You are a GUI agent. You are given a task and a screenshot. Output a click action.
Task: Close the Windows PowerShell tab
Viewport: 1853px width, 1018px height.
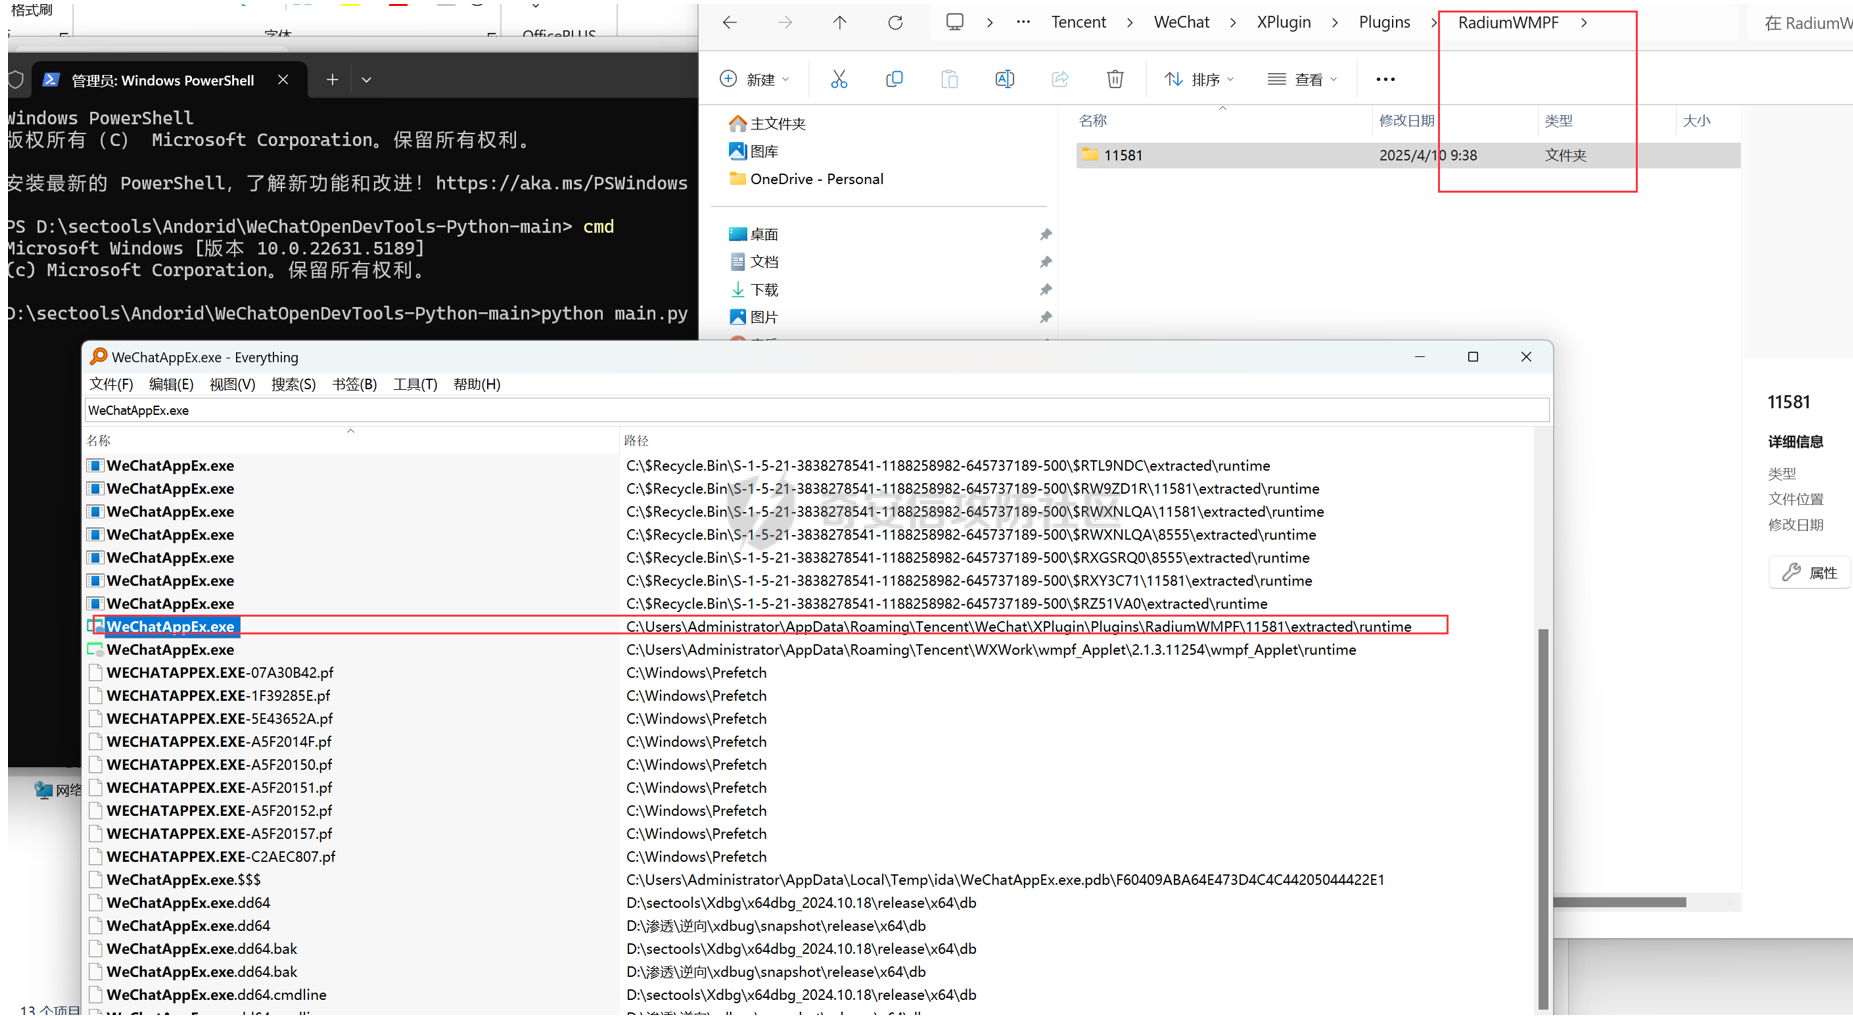pyautogui.click(x=283, y=80)
